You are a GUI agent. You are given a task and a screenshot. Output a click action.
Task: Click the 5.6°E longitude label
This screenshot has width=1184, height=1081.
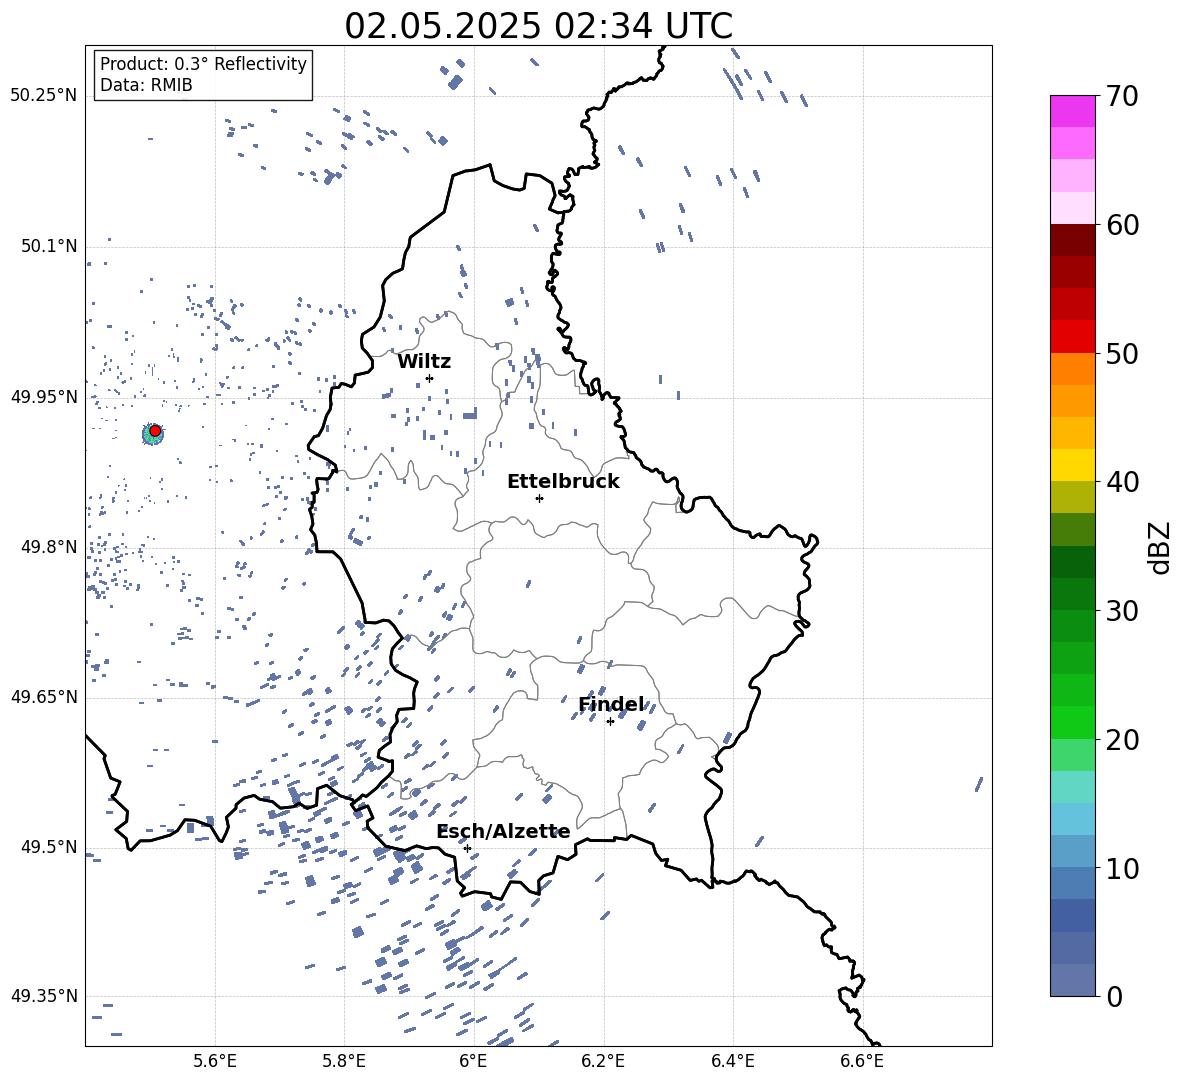[x=215, y=1061]
